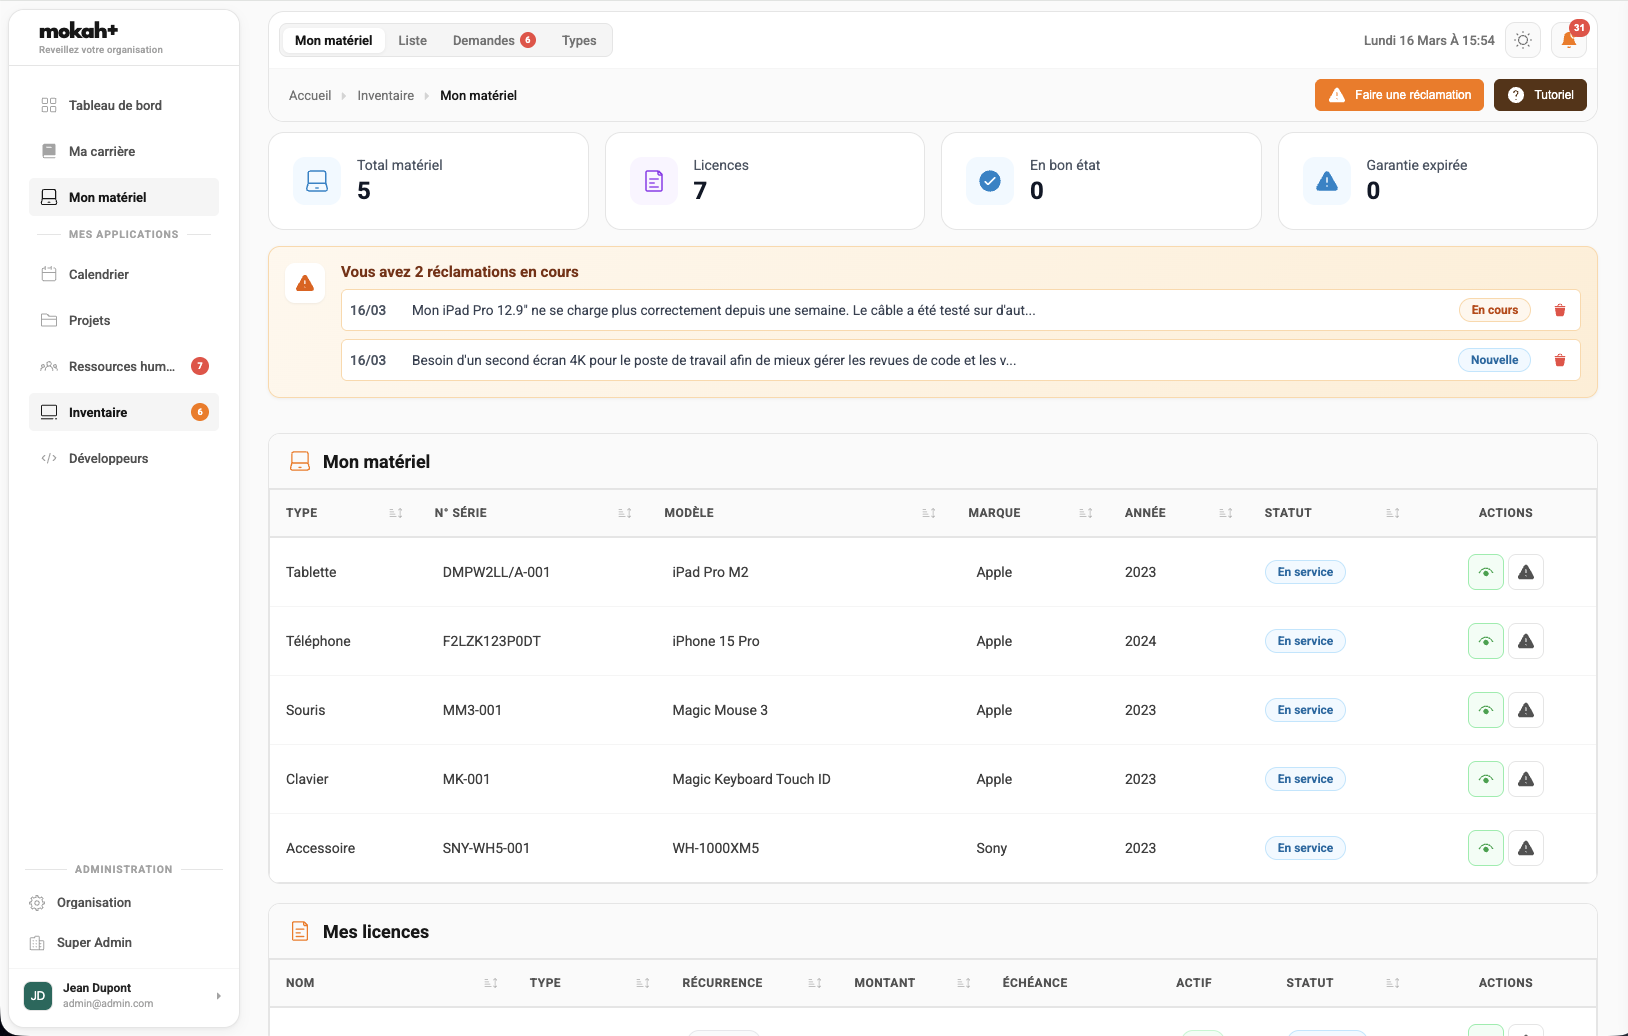The height and width of the screenshot is (1036, 1628).
Task: Toggle light/dark theme sun icon
Action: [x=1522, y=41]
